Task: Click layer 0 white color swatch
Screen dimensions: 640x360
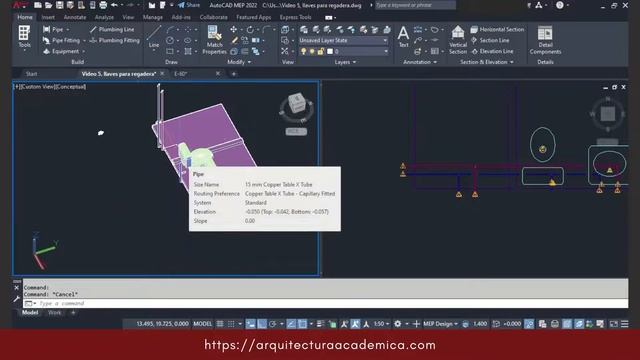Action: tap(330, 51)
